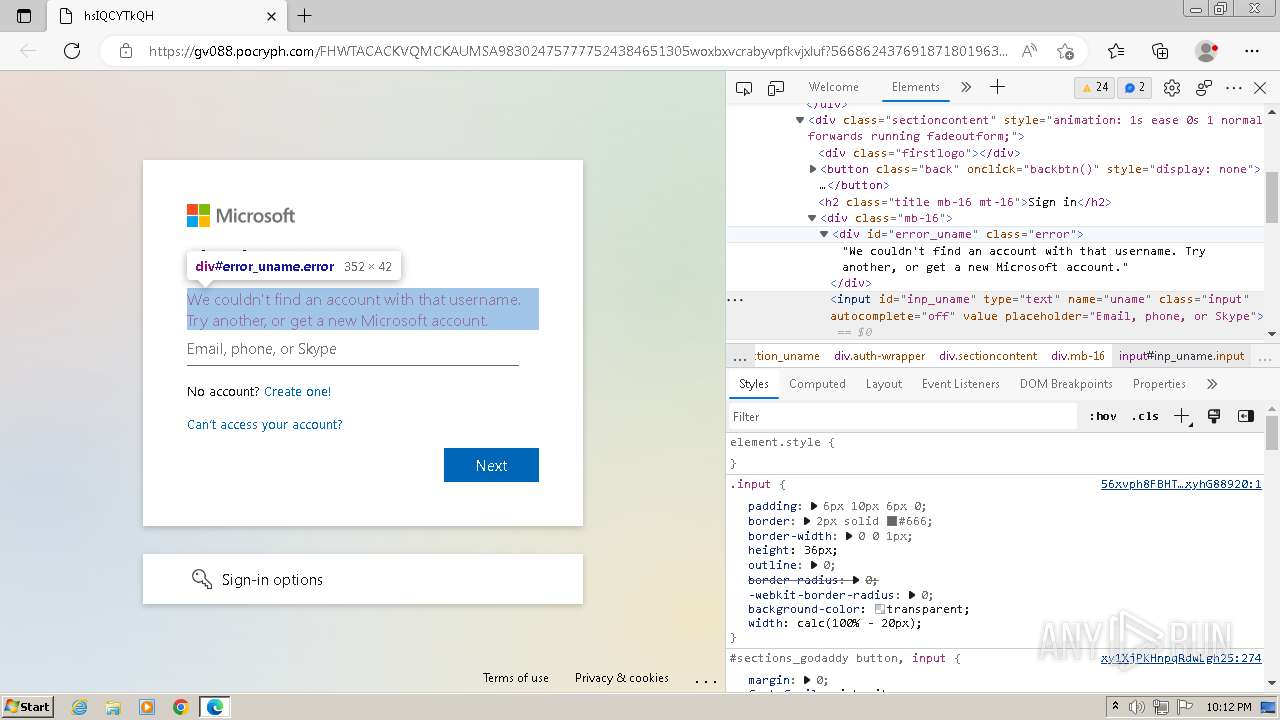Open the 2 messages issues badge
1280x720 pixels.
[x=1135, y=87]
